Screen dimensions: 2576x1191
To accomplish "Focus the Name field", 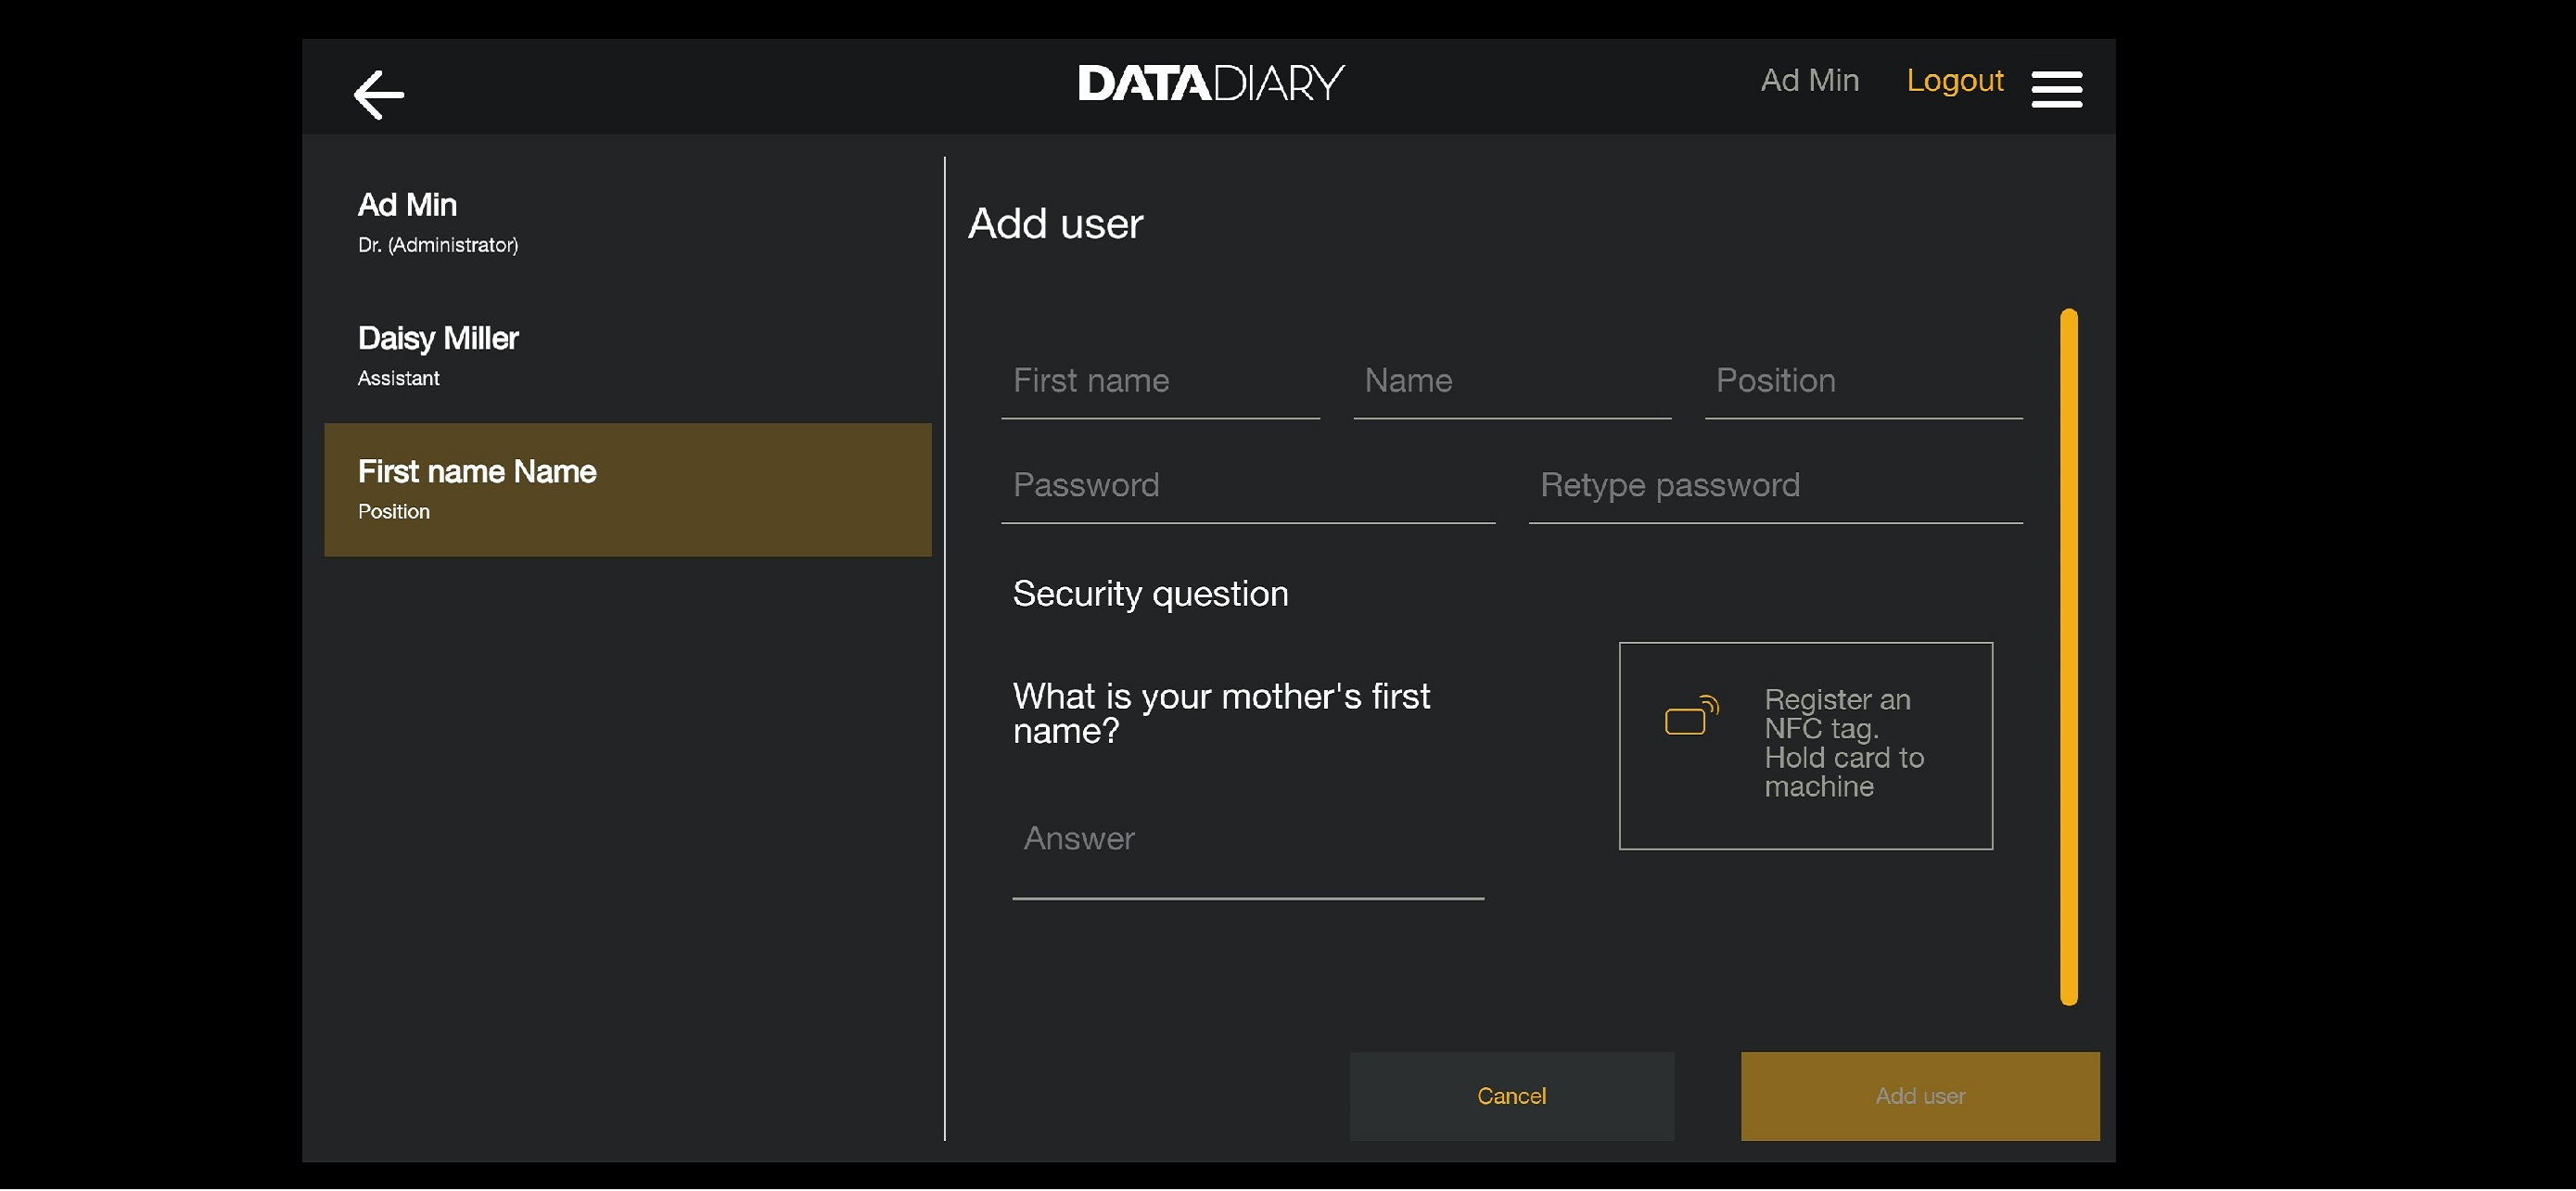I will point(1512,383).
